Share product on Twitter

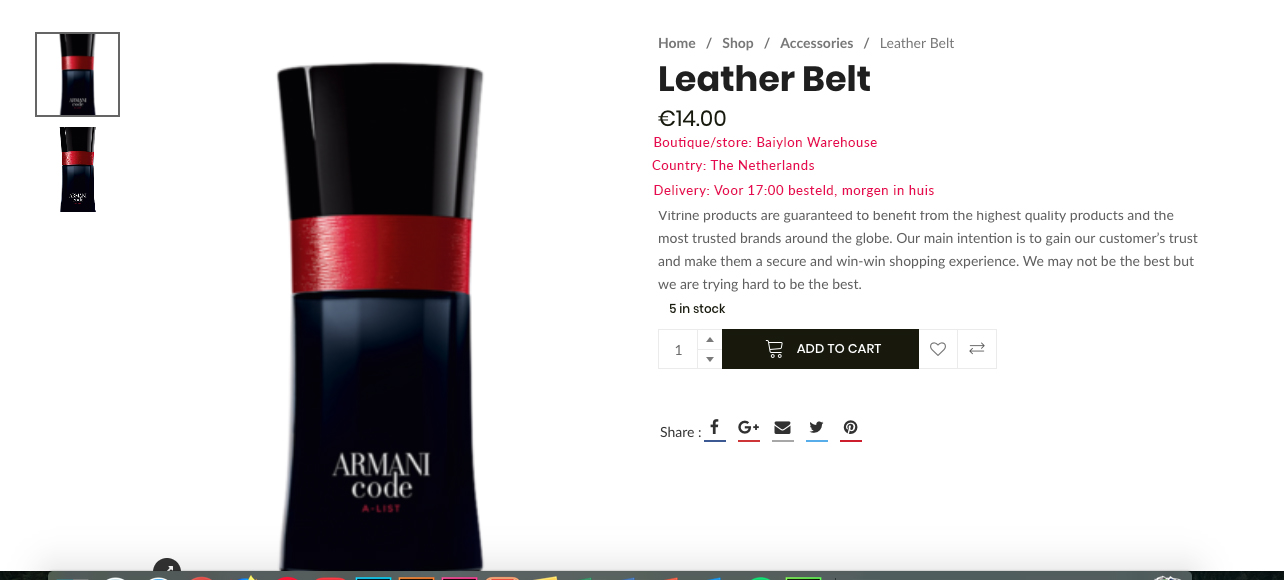816,427
